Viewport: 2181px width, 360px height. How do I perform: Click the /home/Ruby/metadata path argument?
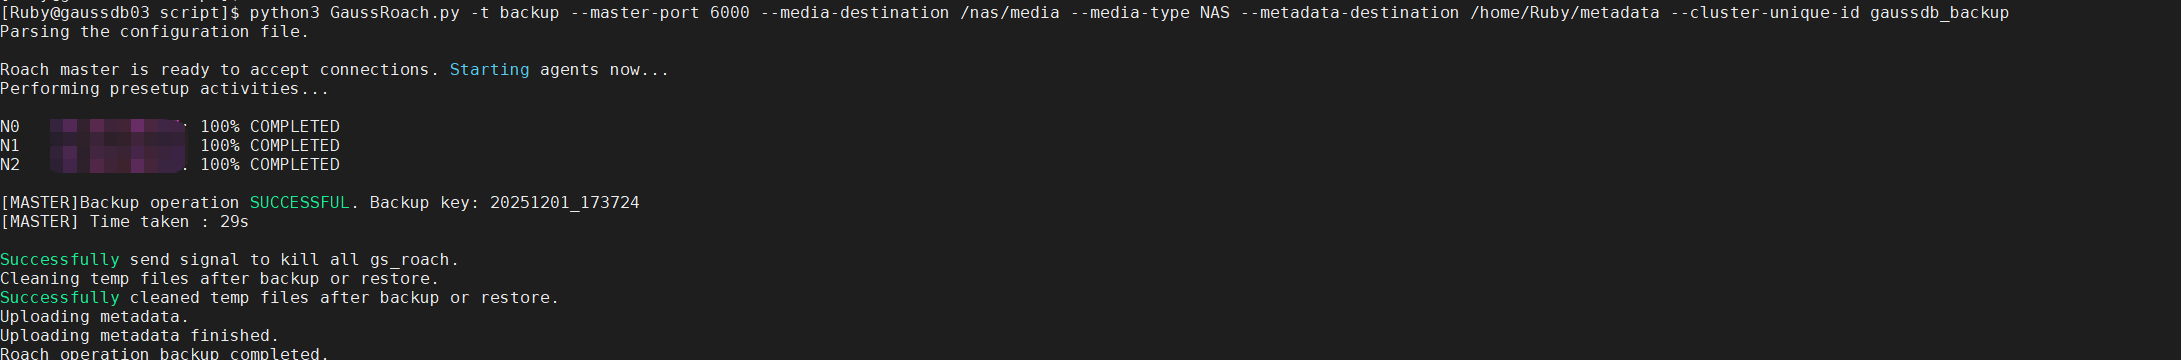coord(1565,13)
